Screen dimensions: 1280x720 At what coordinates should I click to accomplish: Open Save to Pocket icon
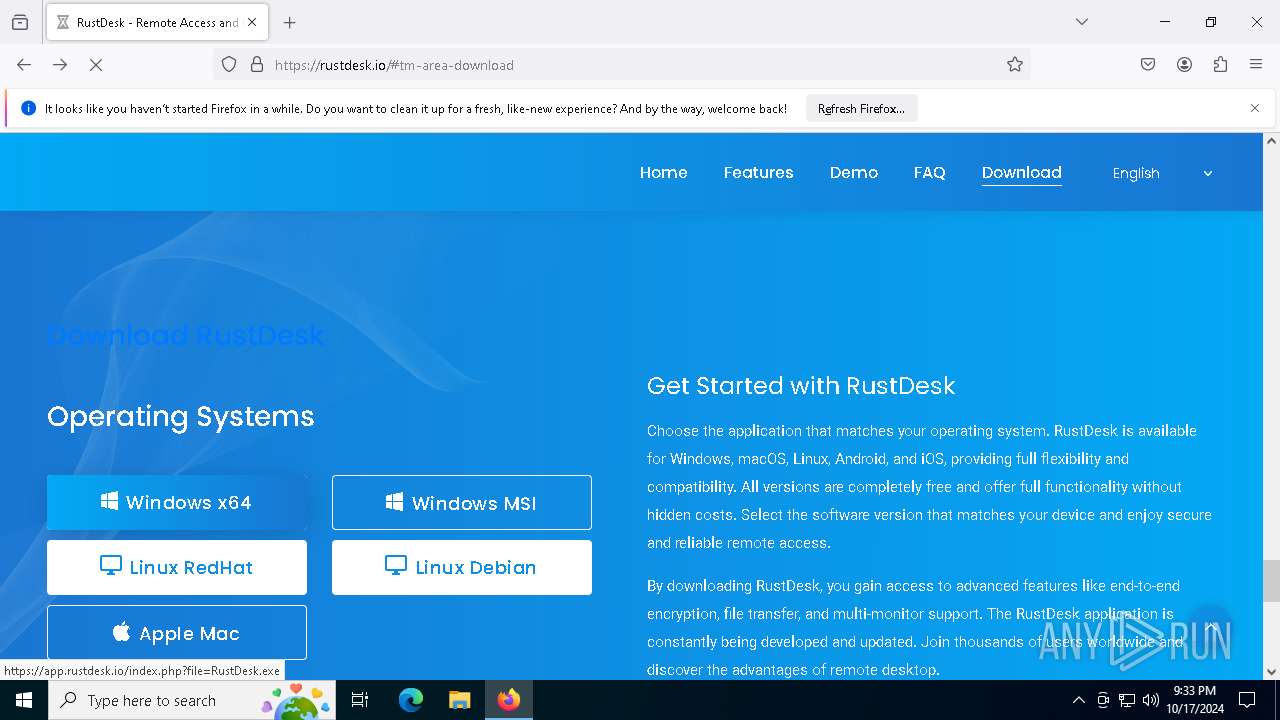coord(1148,65)
